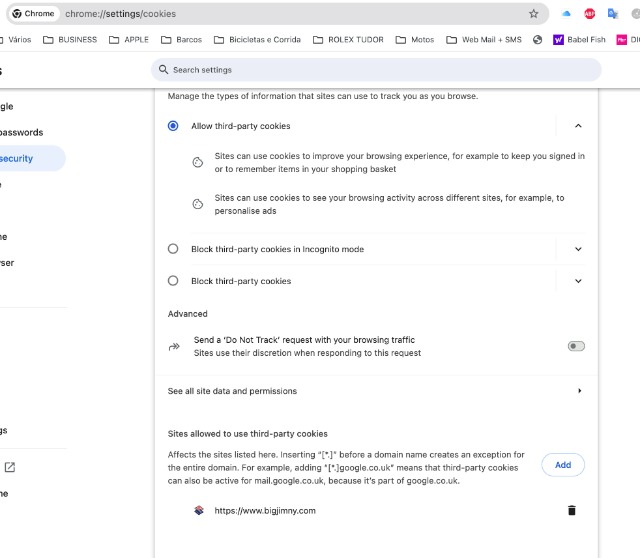Open the BUSINESS bookmarks folder
The height and width of the screenshot is (558, 640).
click(x=69, y=40)
